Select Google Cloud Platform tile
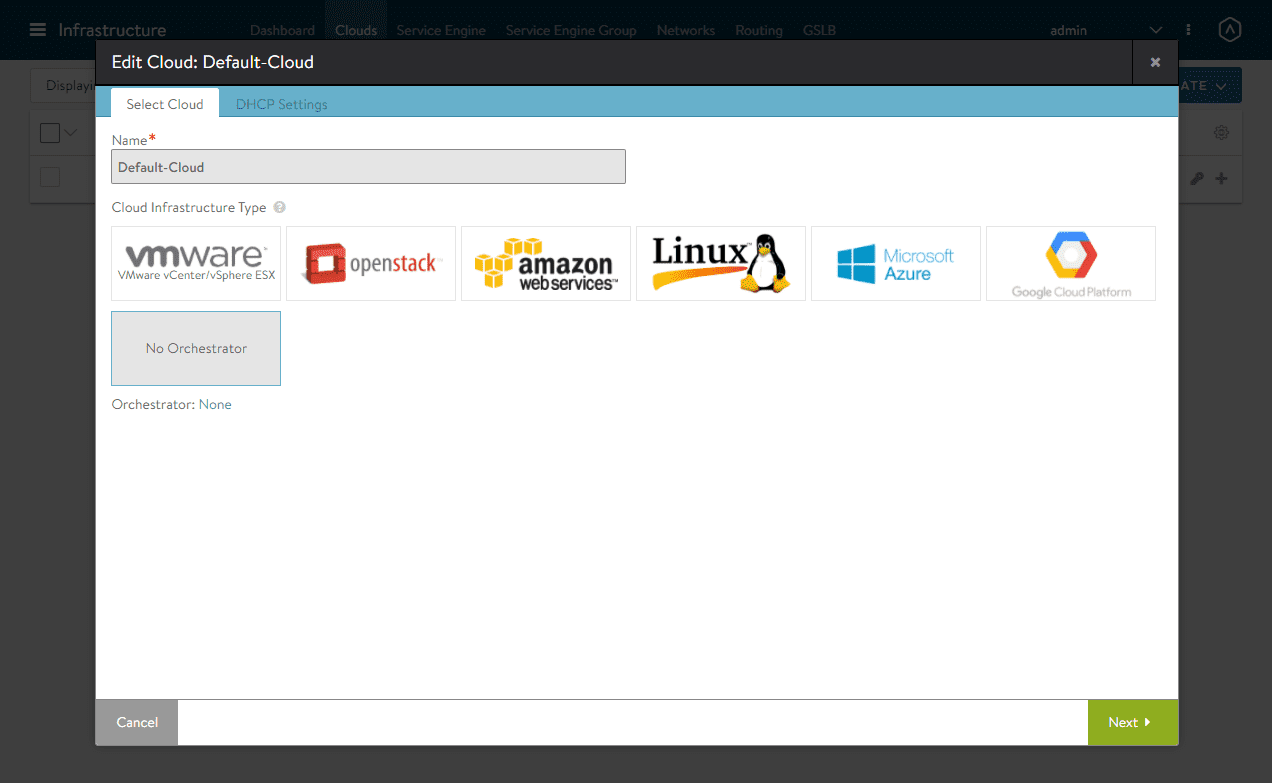Viewport: 1272px width, 783px height. pos(1071,263)
